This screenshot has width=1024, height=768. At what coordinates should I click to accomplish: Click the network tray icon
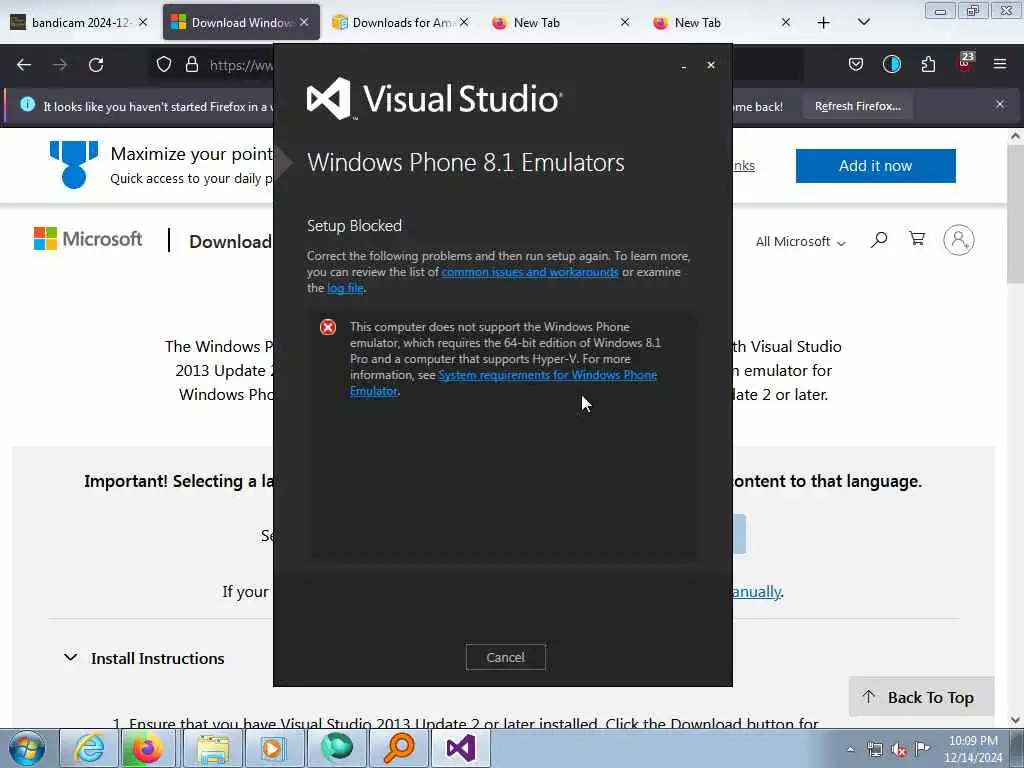(x=875, y=749)
